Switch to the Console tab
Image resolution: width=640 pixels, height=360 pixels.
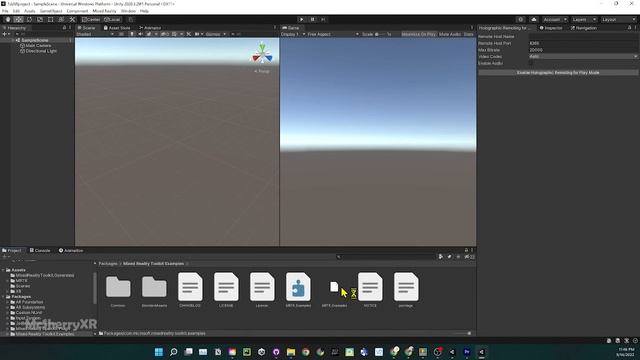coord(40,251)
